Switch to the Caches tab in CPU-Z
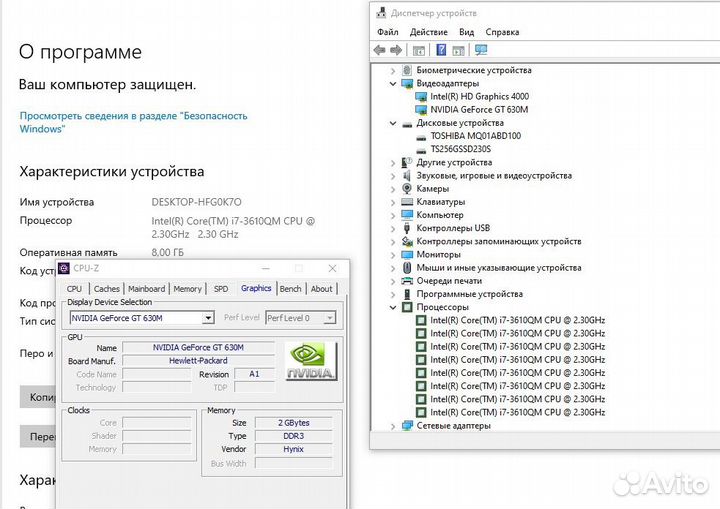The height and width of the screenshot is (509, 720). (x=107, y=289)
